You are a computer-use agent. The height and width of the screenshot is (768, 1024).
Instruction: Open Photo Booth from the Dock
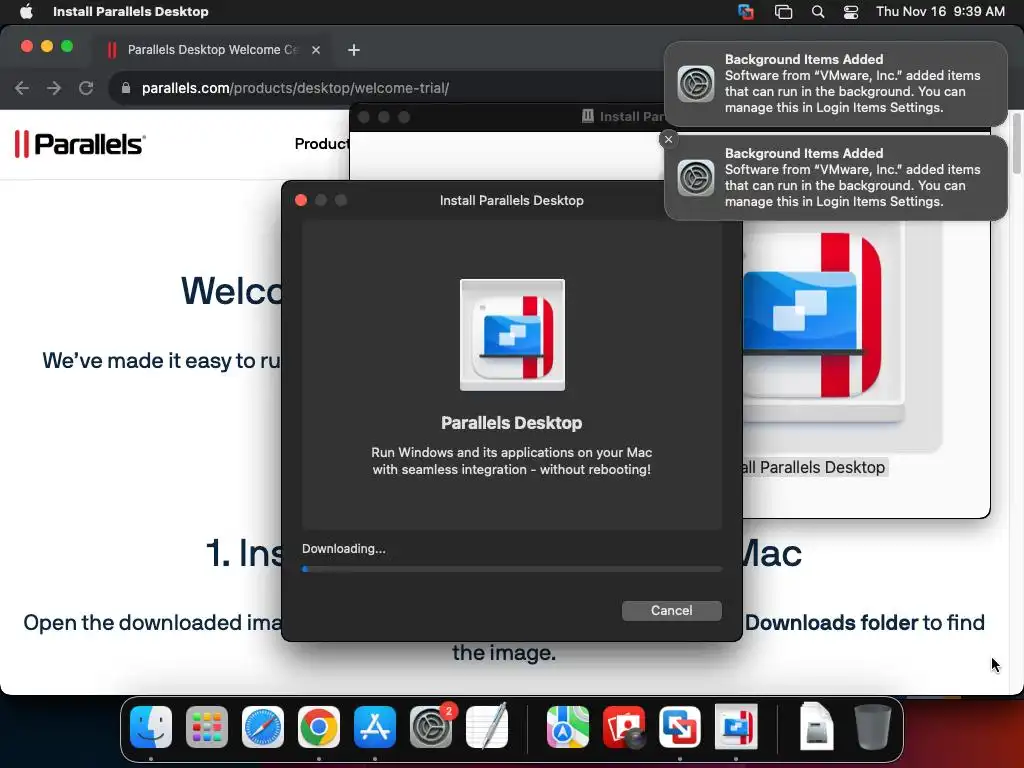pyautogui.click(x=624, y=727)
